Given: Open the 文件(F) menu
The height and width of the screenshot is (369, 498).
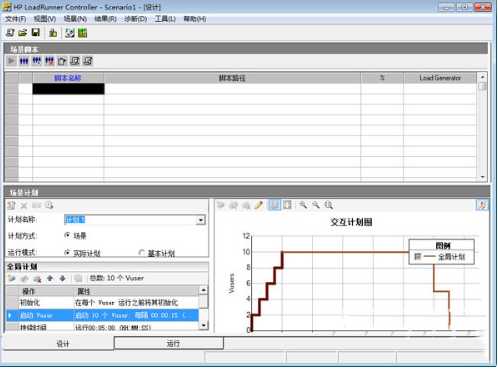Looking at the screenshot, I should coord(15,19).
